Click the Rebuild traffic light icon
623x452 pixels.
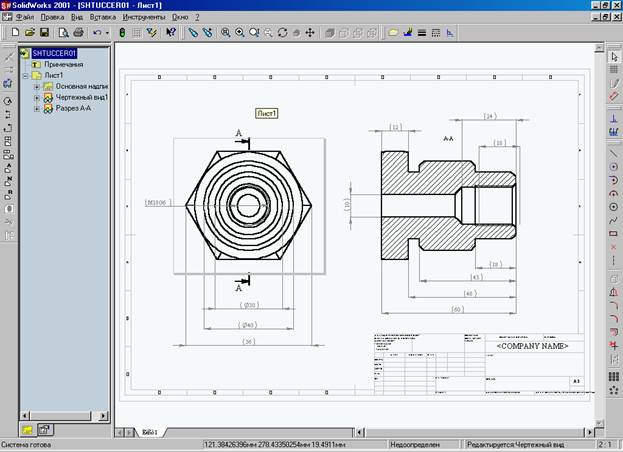pyautogui.click(x=122, y=33)
